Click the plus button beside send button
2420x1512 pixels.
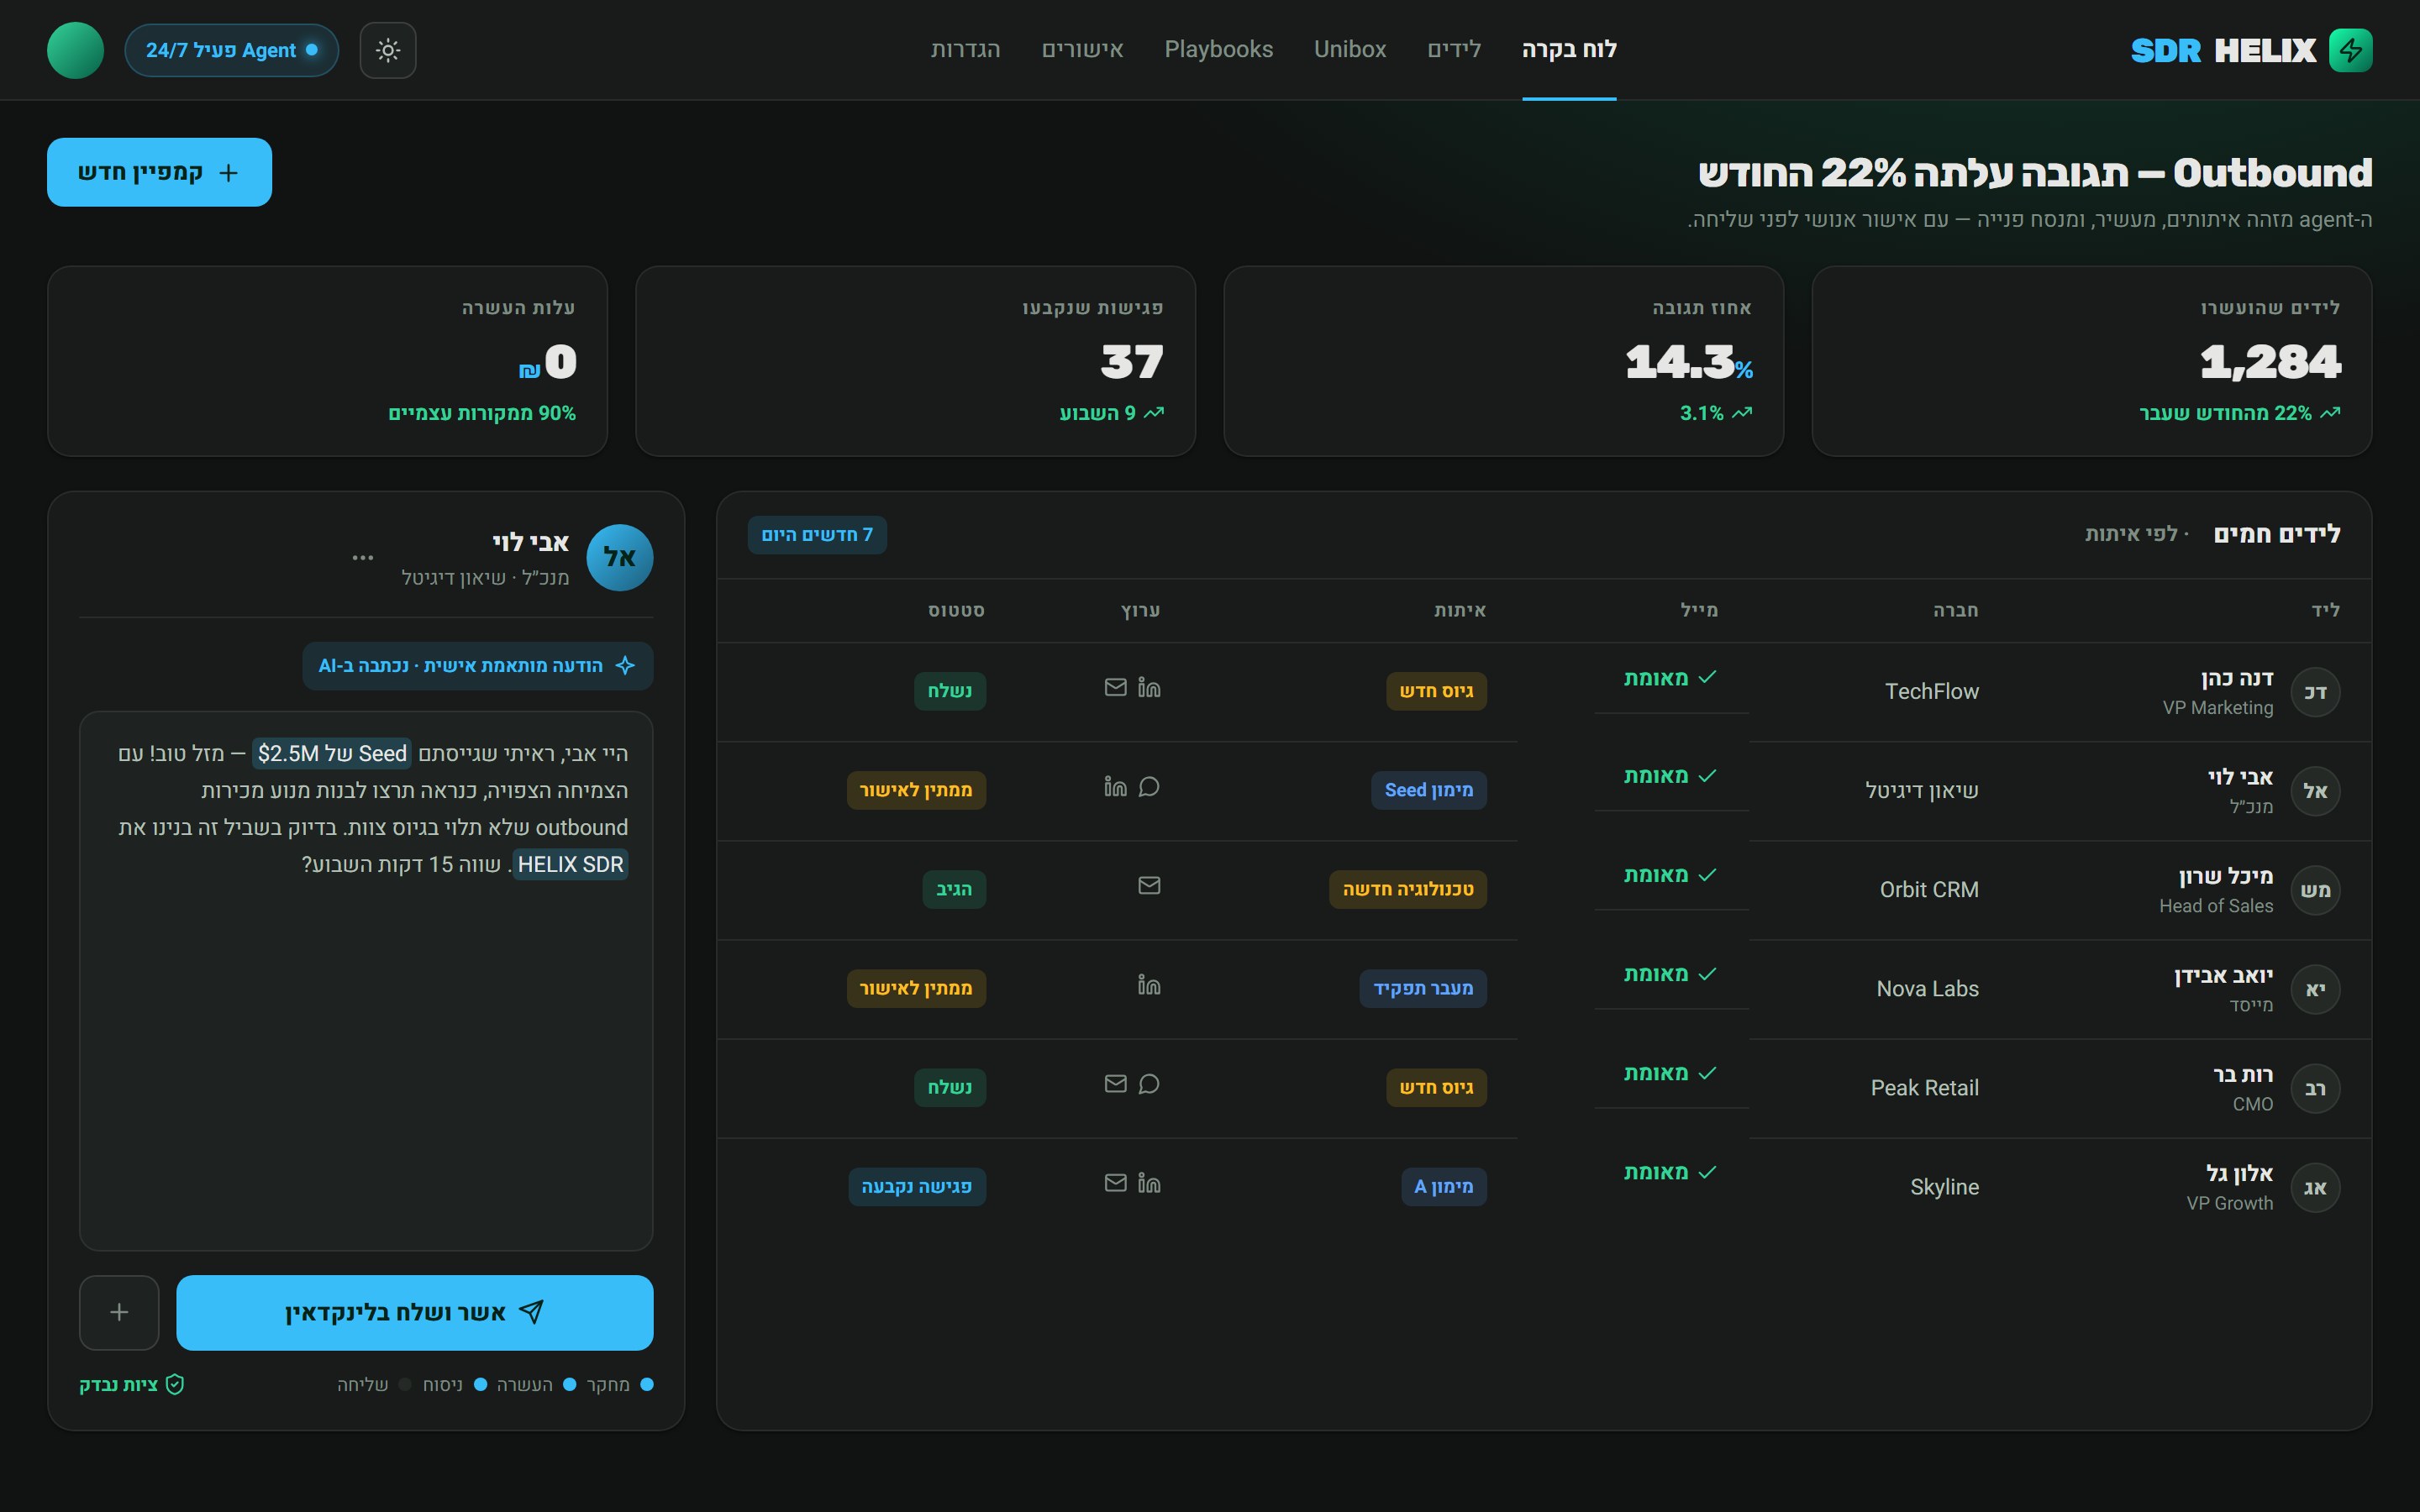coord(119,1312)
